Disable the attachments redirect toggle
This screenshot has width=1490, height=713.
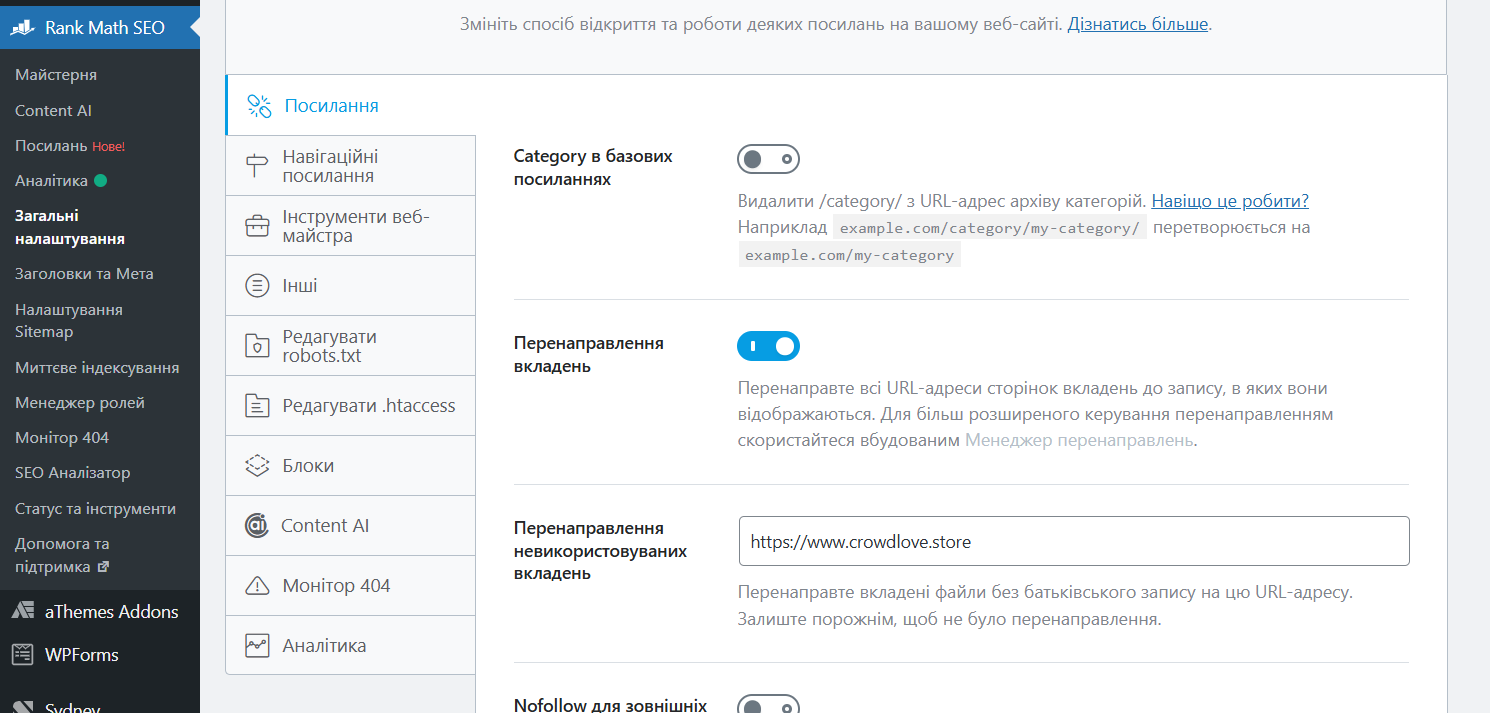[768, 346]
